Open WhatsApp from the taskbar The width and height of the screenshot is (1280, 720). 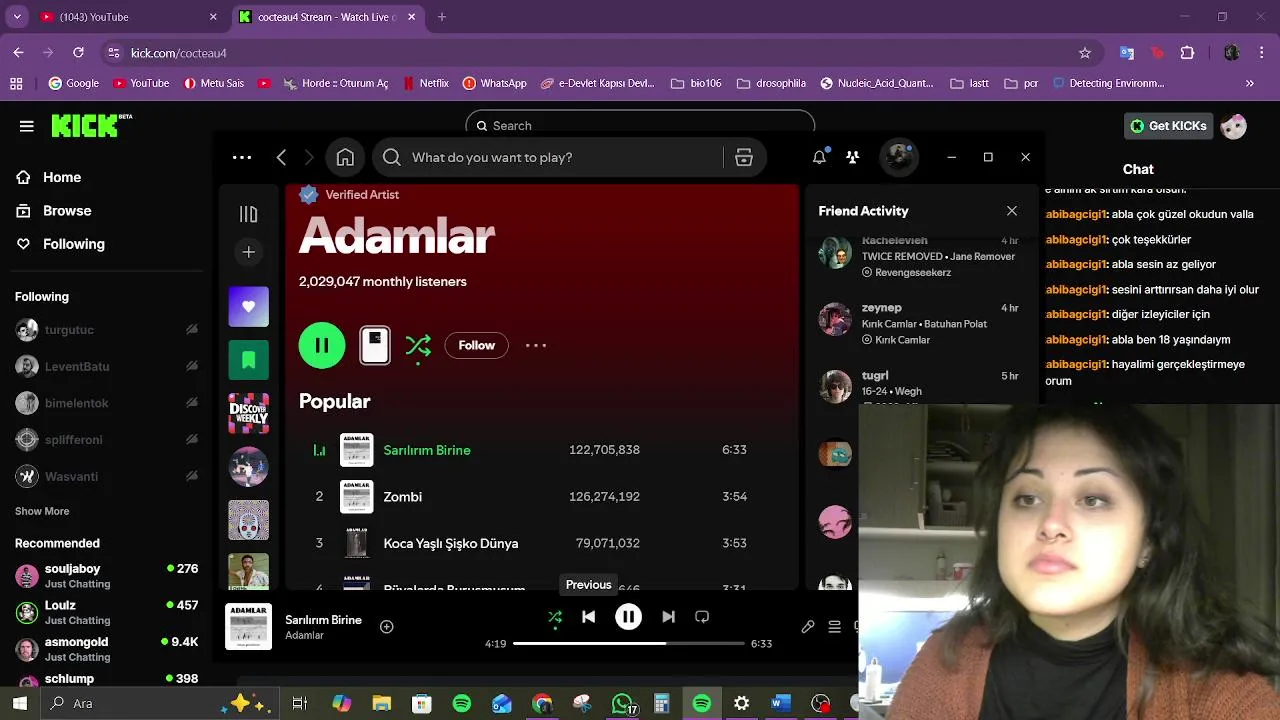622,703
